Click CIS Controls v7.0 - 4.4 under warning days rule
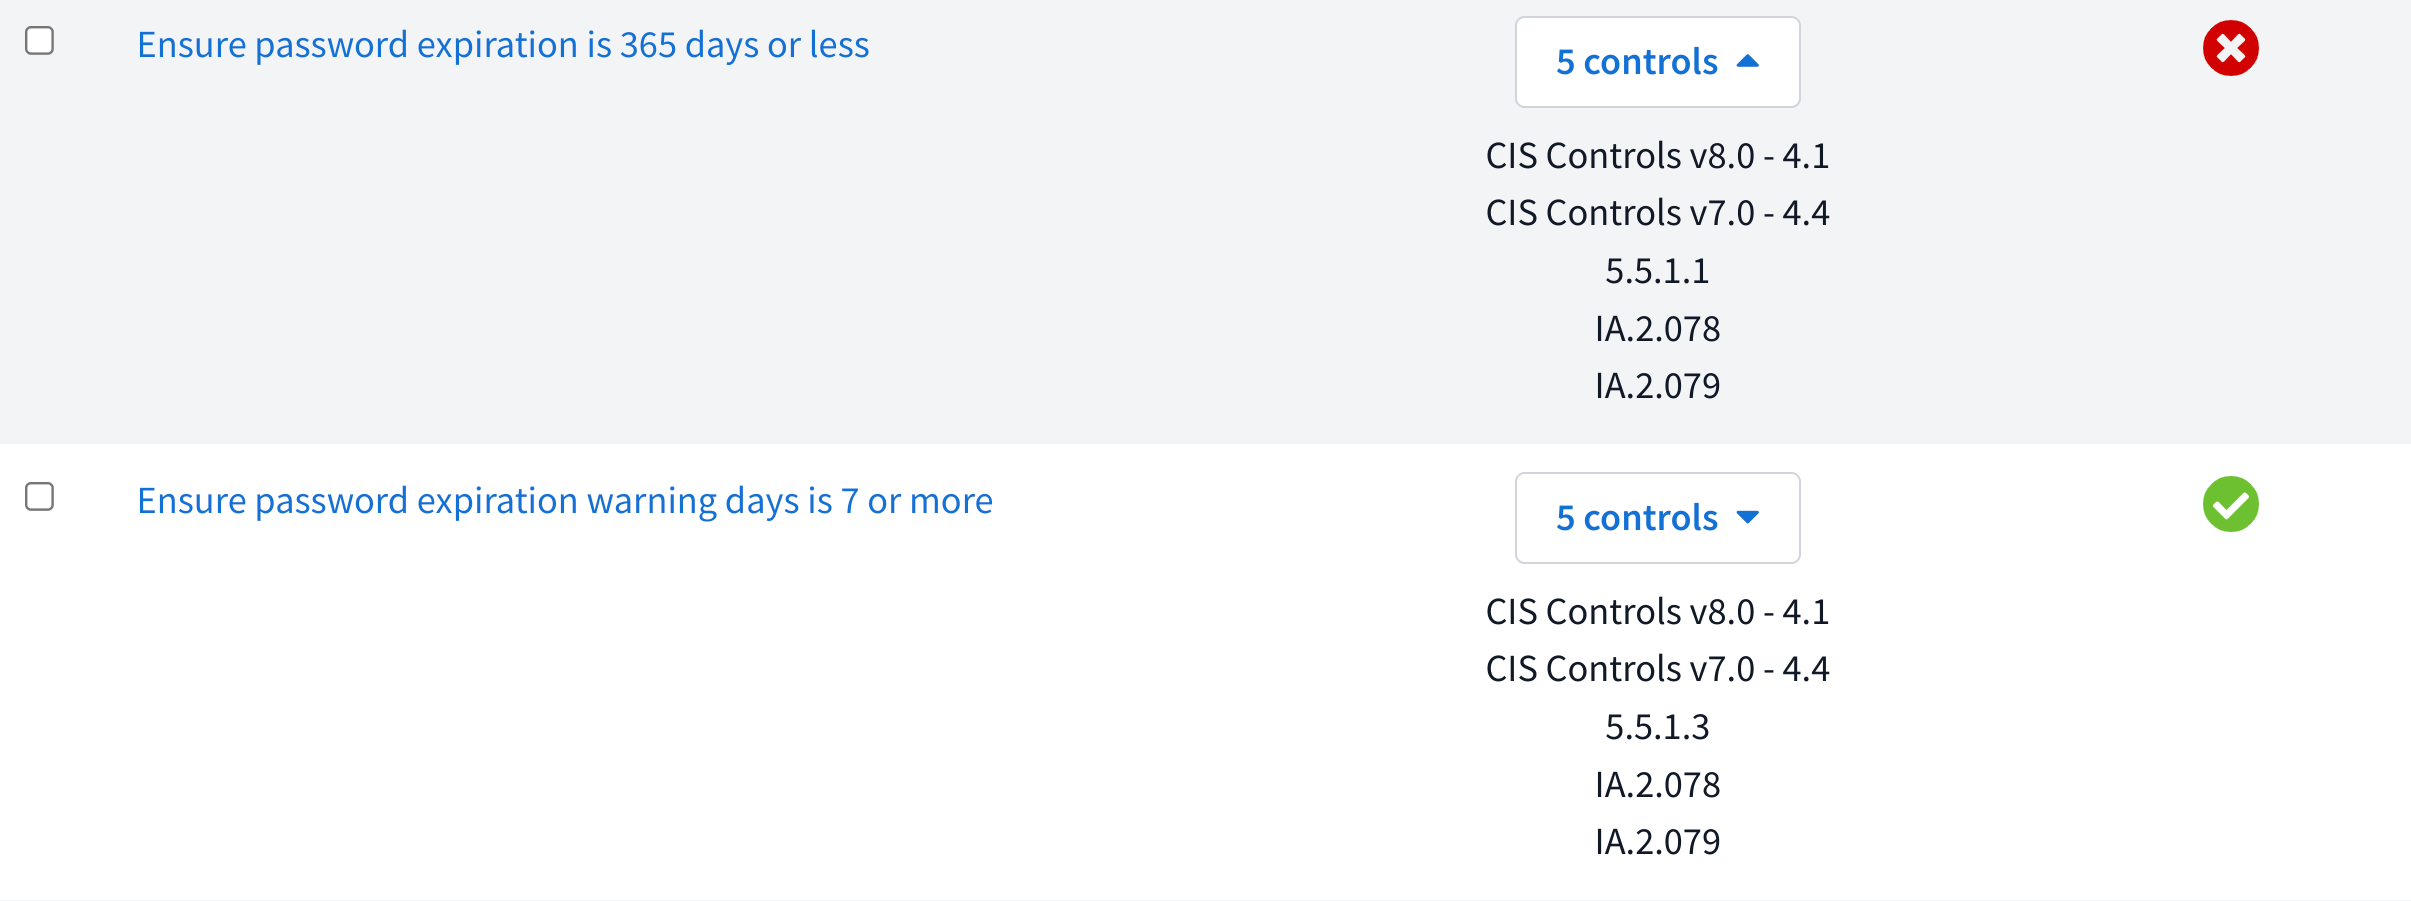 pyautogui.click(x=1657, y=669)
